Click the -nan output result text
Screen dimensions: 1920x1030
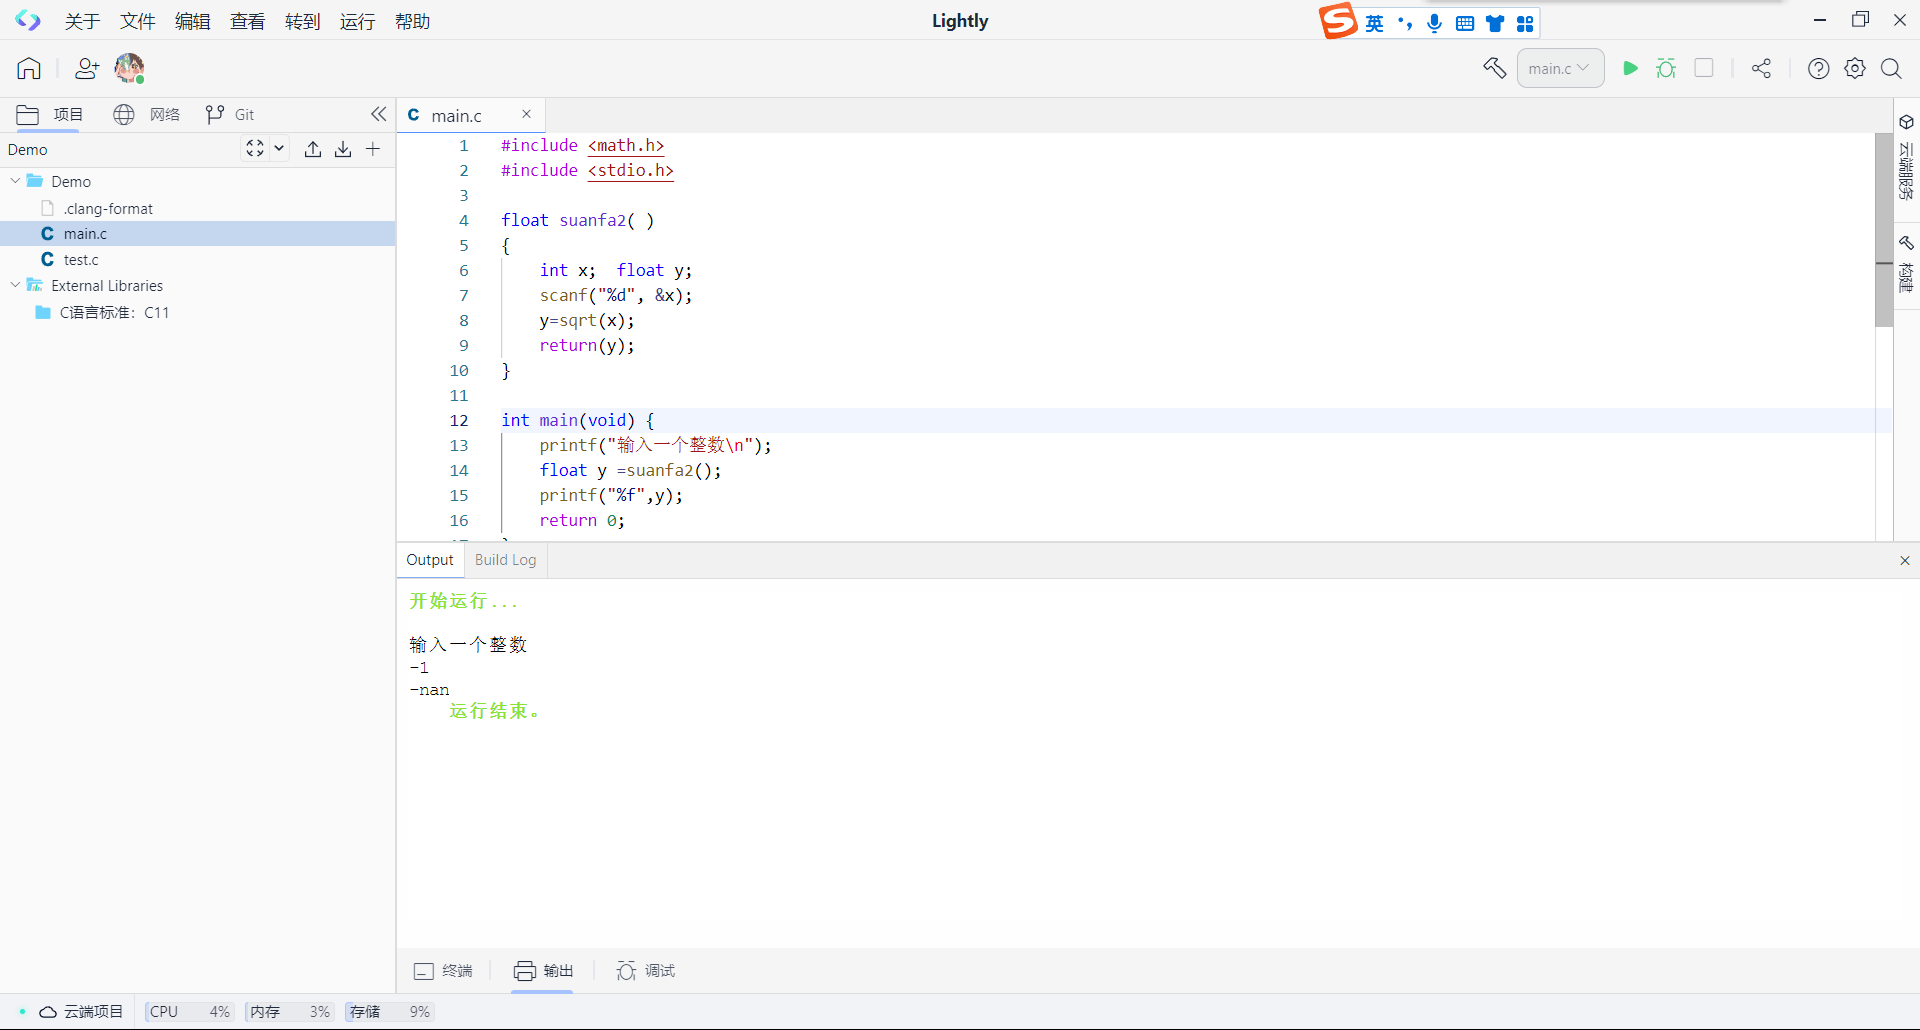pyautogui.click(x=430, y=690)
